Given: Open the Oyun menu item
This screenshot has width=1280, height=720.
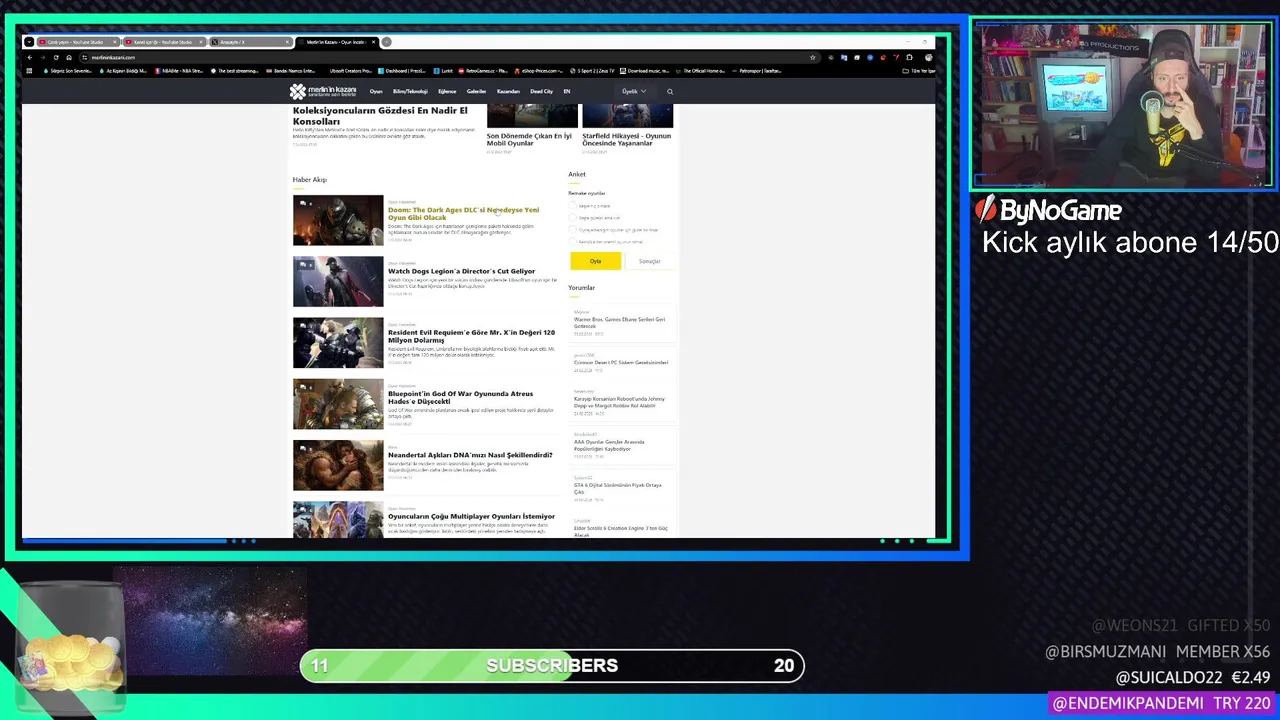Looking at the screenshot, I should click(376, 91).
